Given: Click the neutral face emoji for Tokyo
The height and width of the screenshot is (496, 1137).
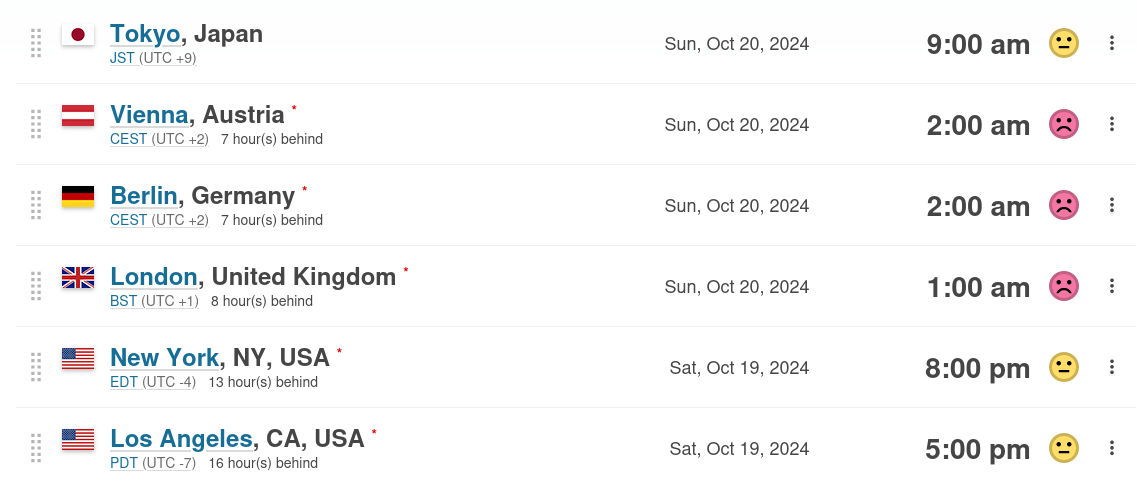Looking at the screenshot, I should [1063, 43].
